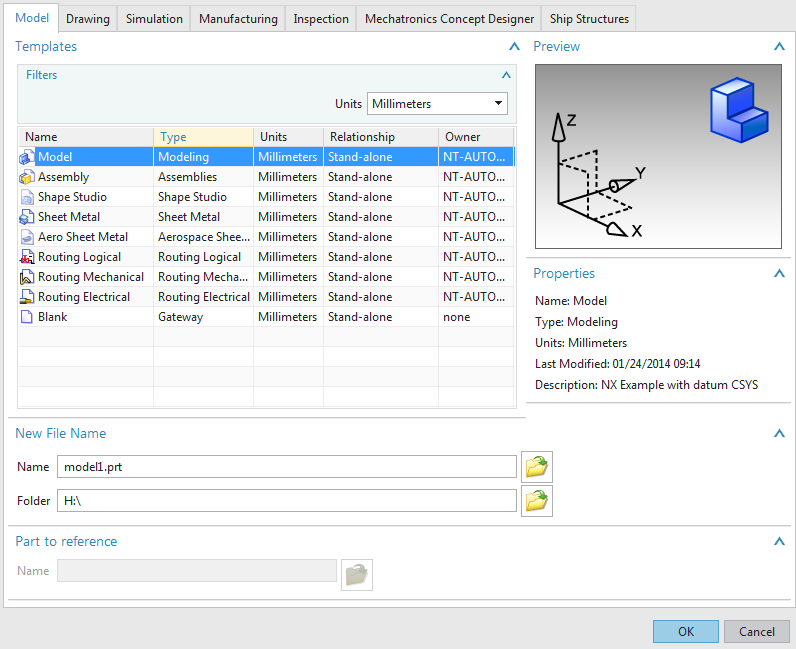Click the Model template row icon

[26, 157]
